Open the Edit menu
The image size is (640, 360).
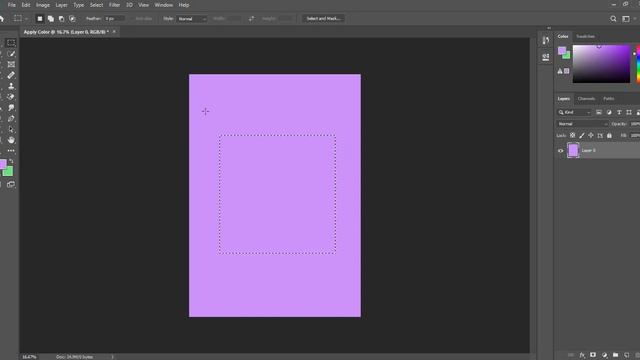[26, 5]
